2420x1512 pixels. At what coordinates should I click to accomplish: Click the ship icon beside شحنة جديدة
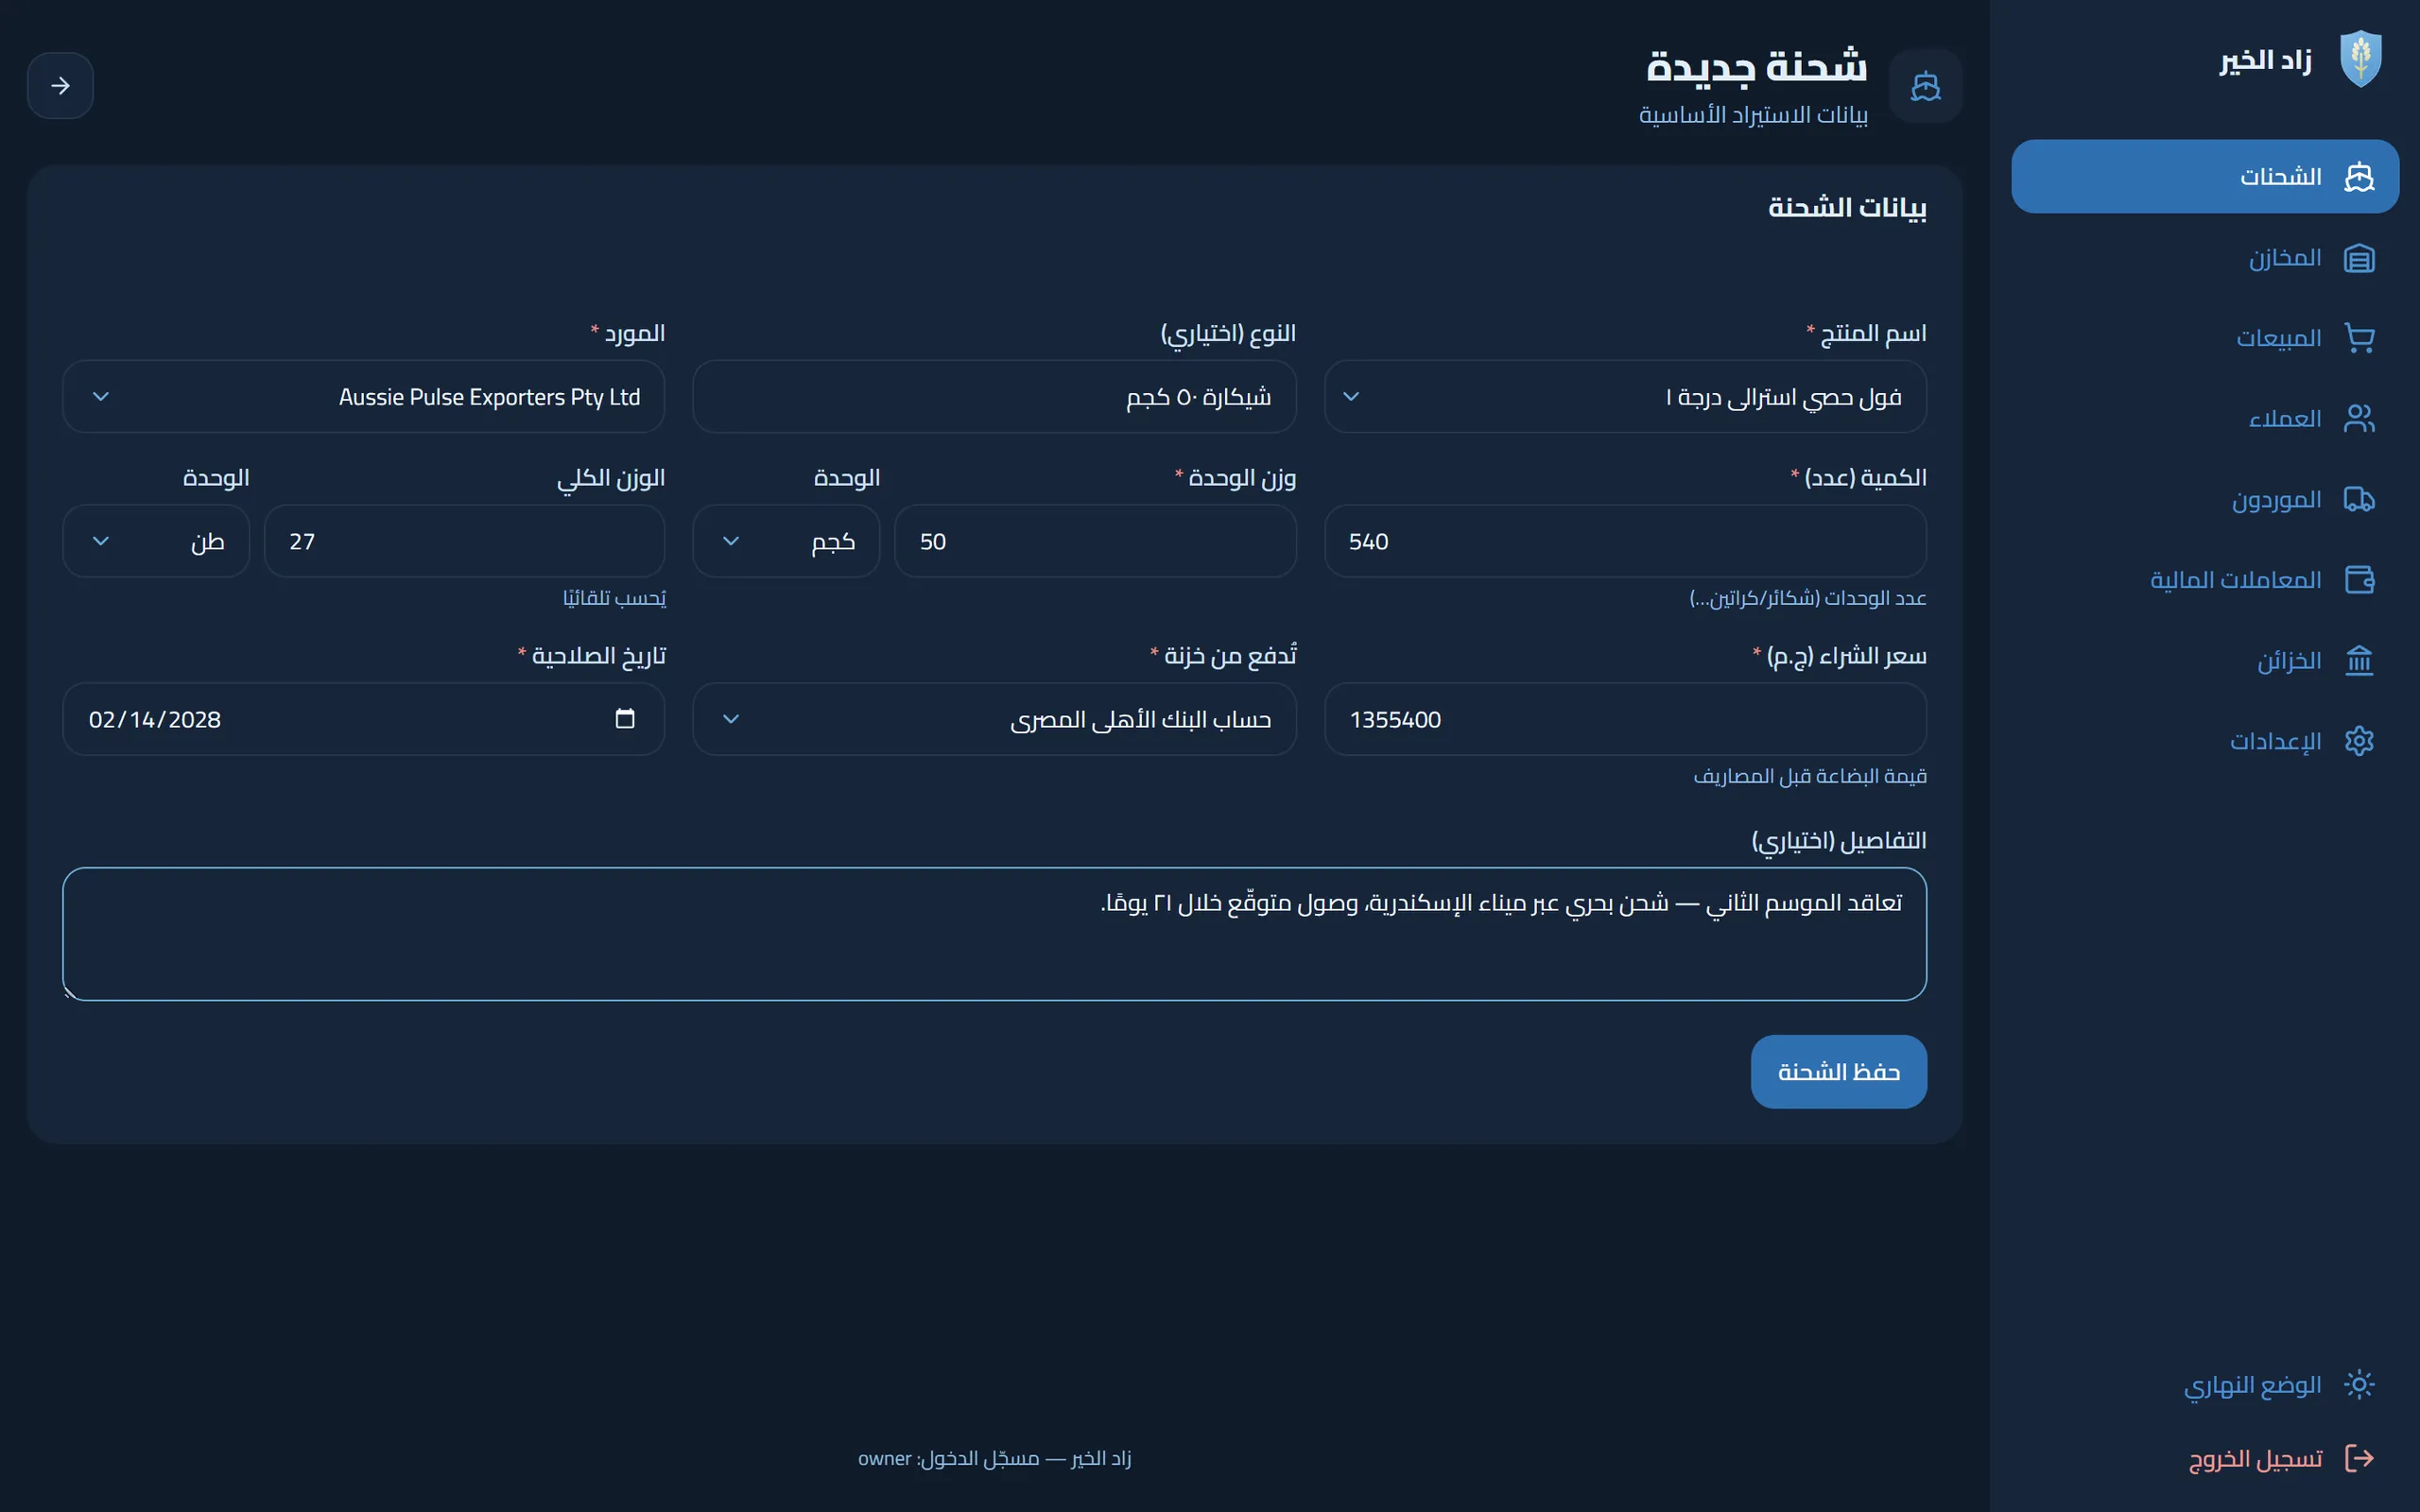(x=1925, y=86)
